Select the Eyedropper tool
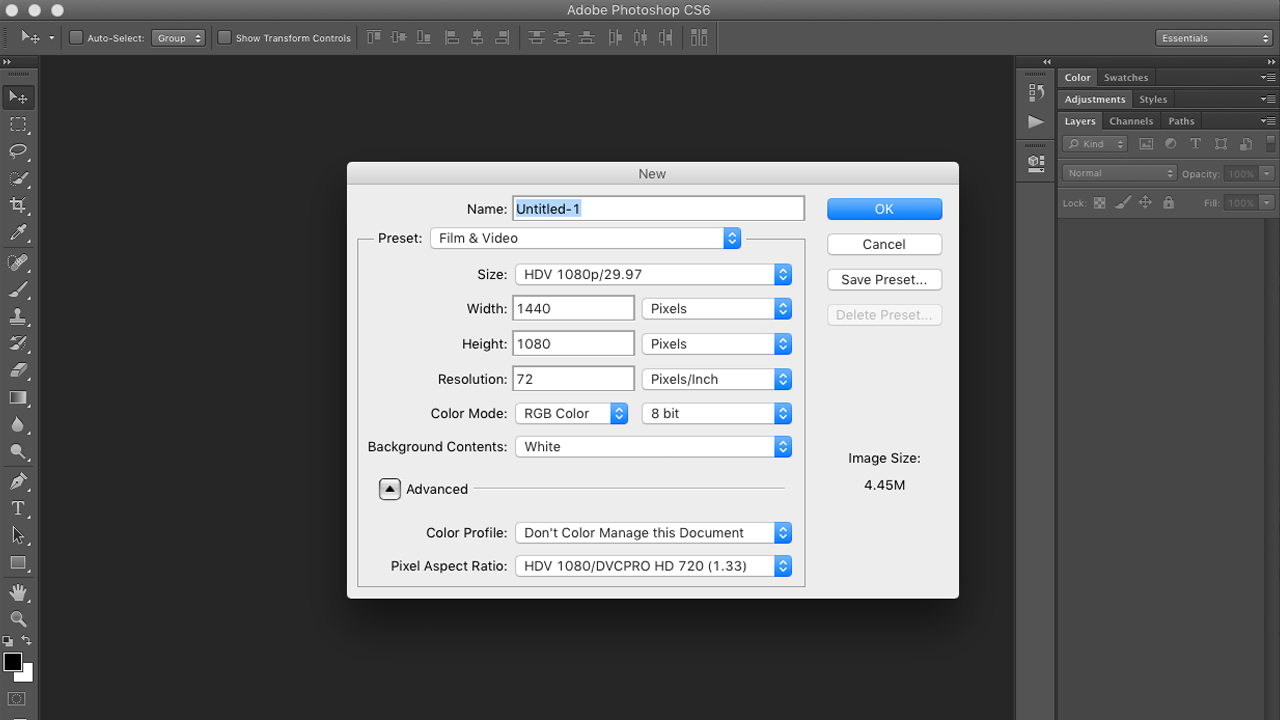 click(x=18, y=233)
